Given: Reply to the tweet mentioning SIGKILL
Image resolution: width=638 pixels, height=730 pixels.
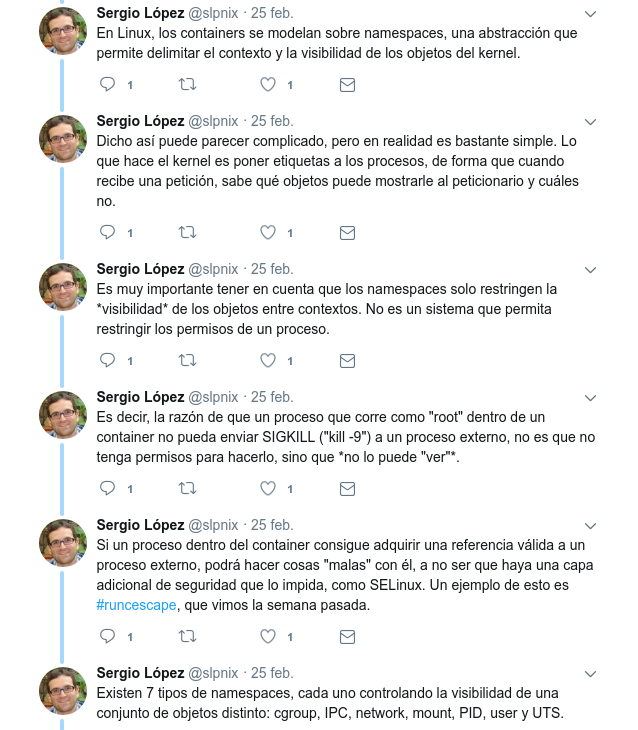Looking at the screenshot, I should [x=109, y=488].
